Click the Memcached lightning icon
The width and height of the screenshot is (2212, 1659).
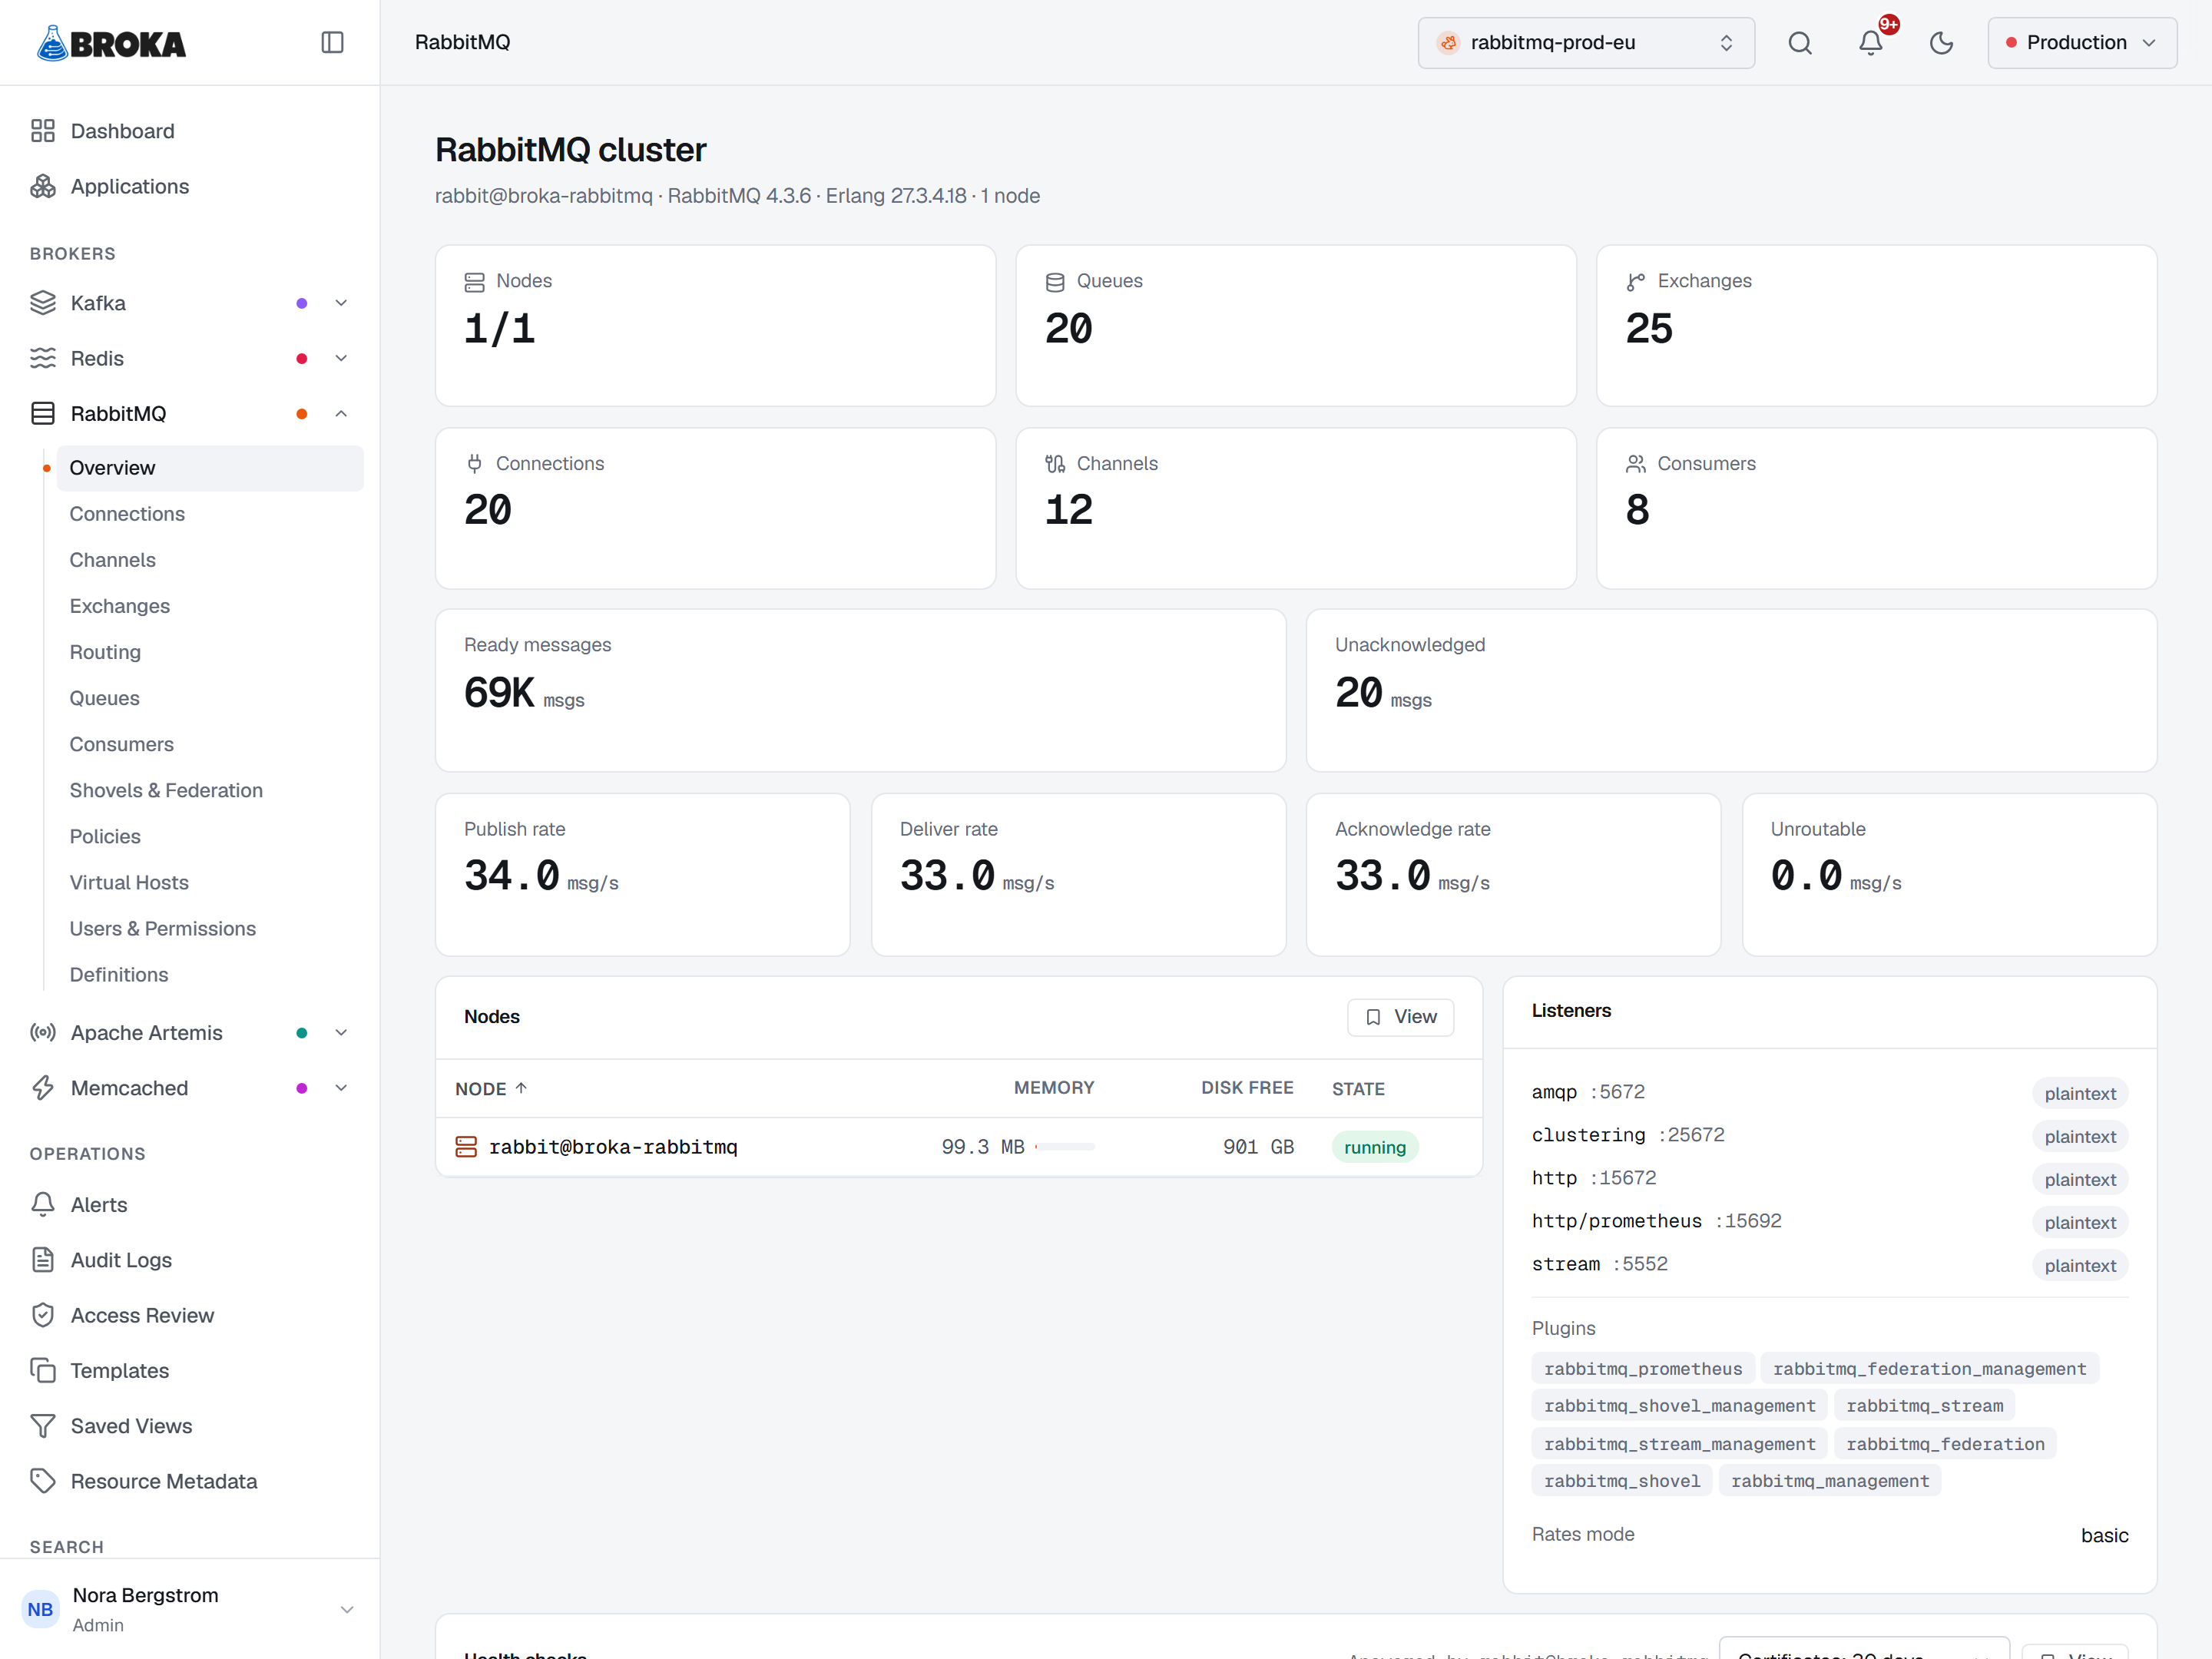42,1088
